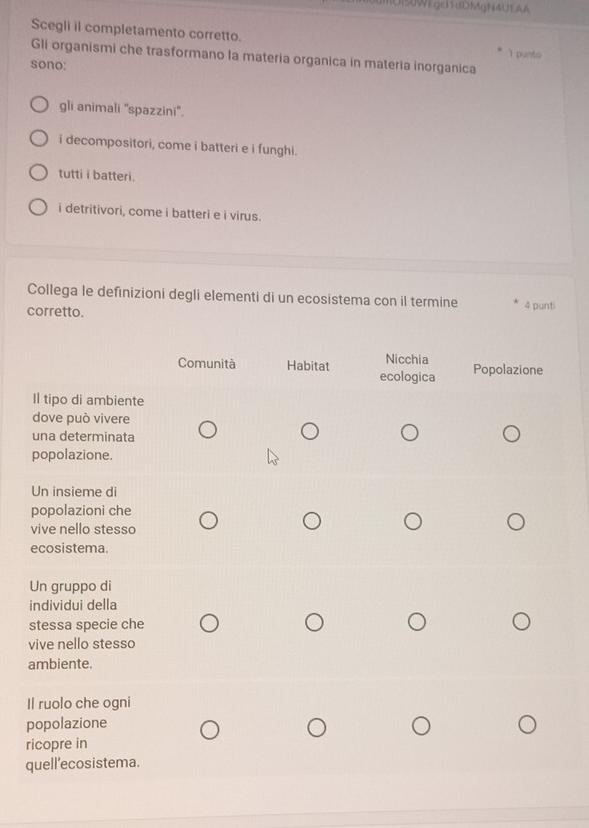
Task: Select Popolazione for Un insieme di popolazioni row
Action: point(516,522)
